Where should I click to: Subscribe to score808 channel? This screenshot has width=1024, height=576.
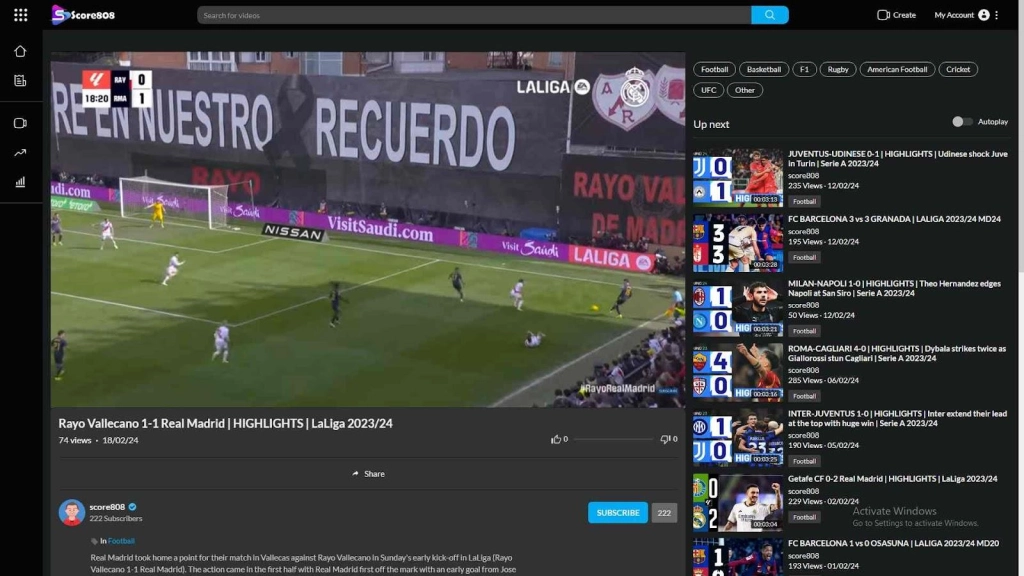pos(618,513)
